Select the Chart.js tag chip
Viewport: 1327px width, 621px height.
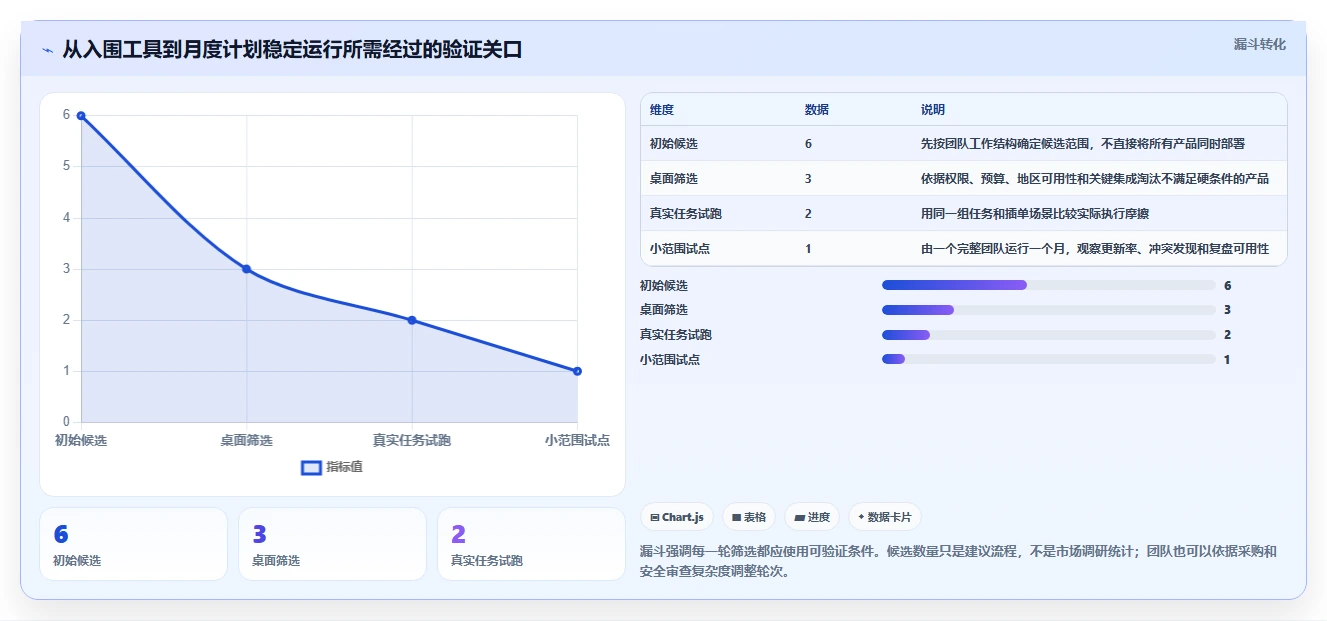[x=677, y=517]
